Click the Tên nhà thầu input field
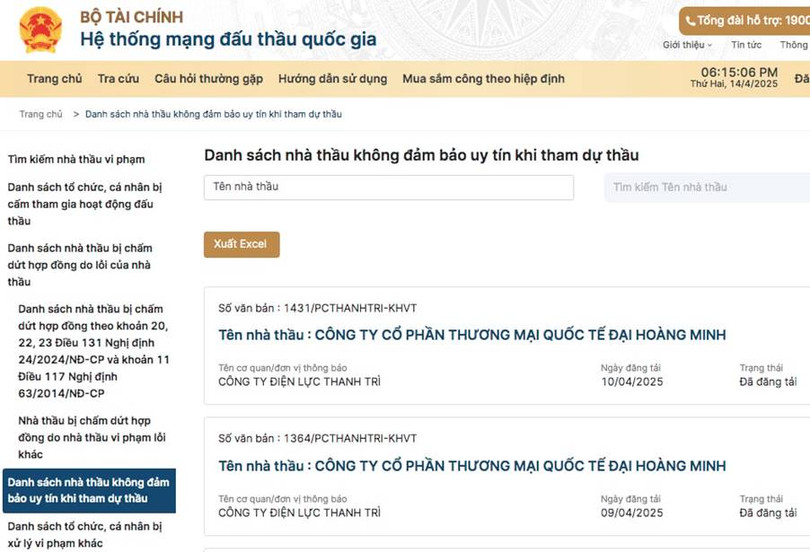The width and height of the screenshot is (810, 552). 388,187
